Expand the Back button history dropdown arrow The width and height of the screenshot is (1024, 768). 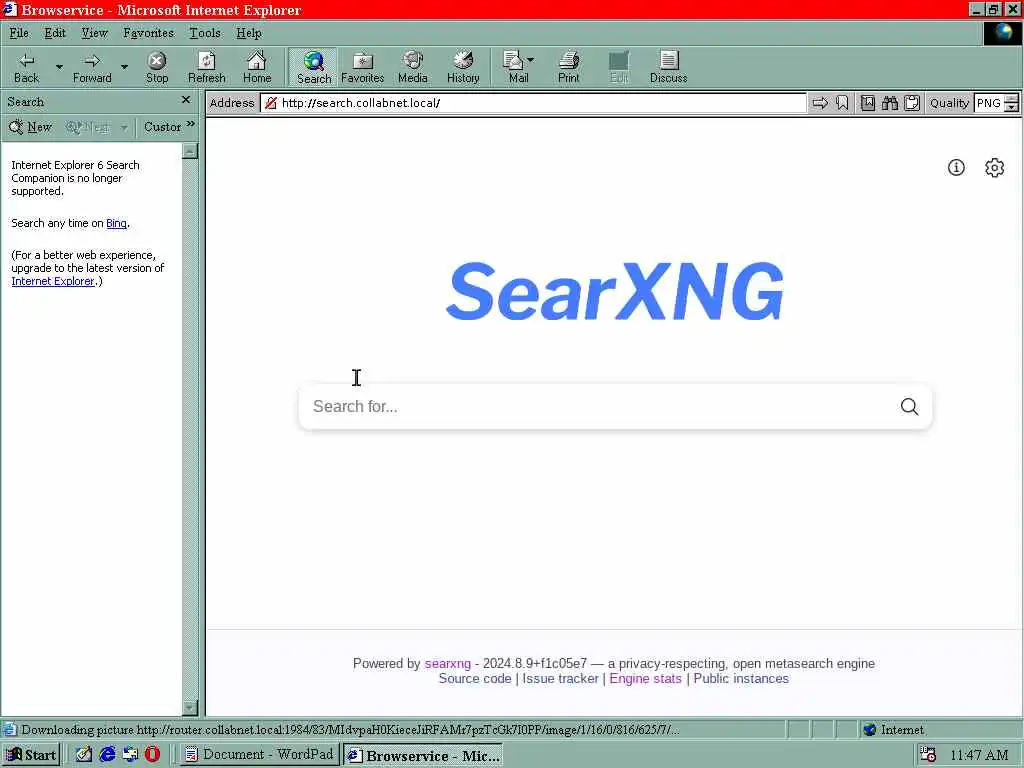tap(59, 67)
